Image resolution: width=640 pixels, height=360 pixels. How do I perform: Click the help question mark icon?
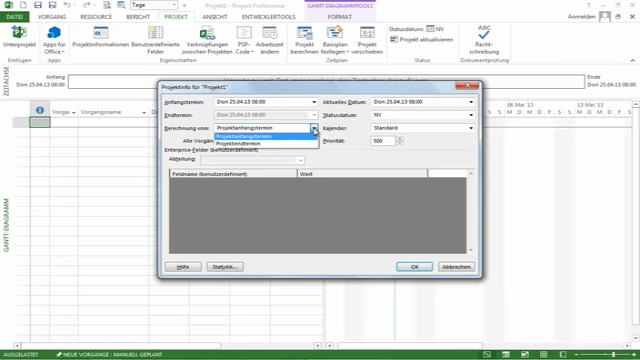pyautogui.click(x=589, y=5)
